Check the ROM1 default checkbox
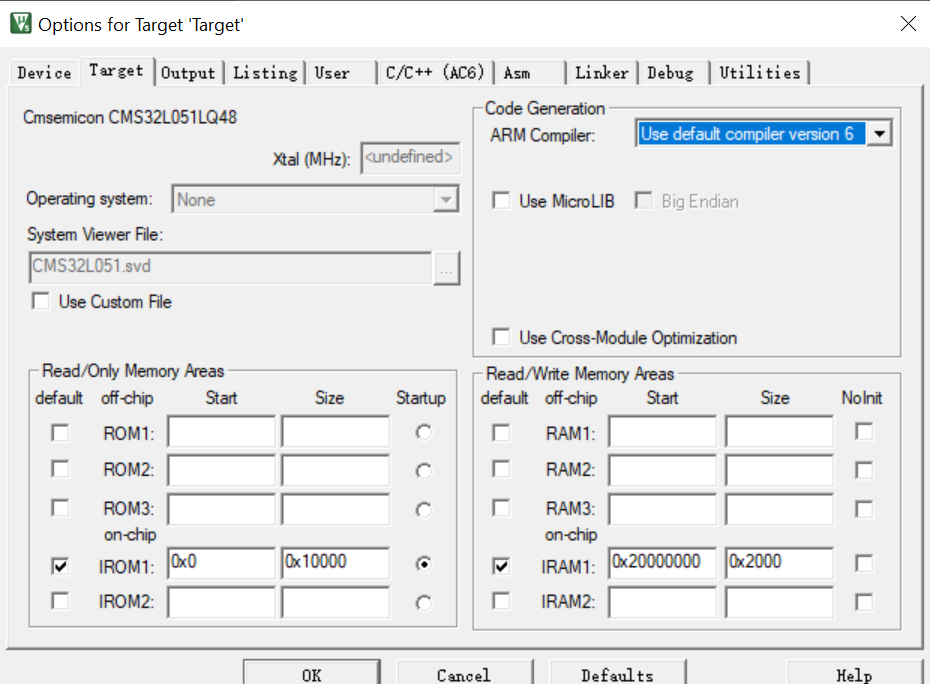The image size is (930, 684). click(60, 432)
